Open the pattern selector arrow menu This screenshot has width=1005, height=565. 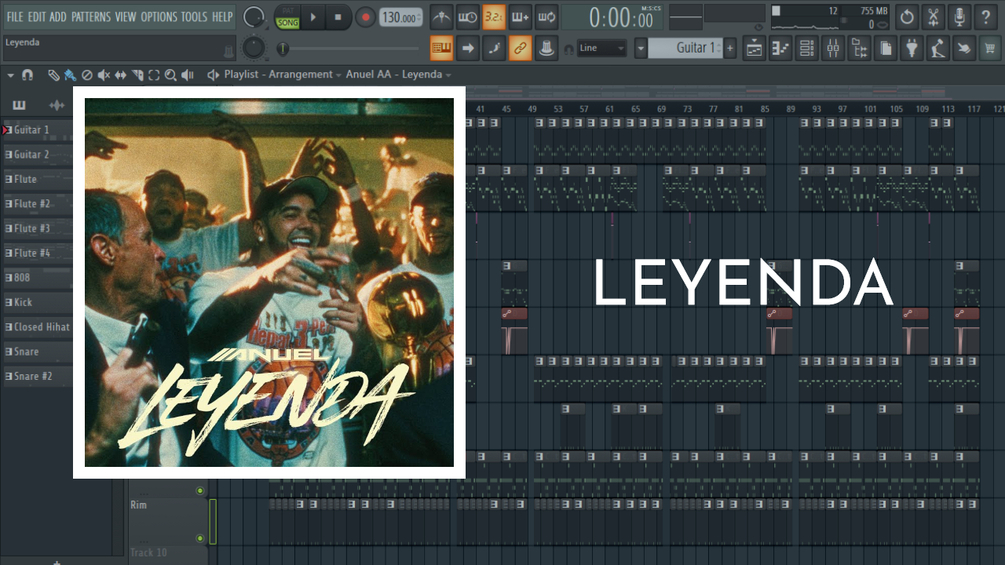tap(640, 48)
